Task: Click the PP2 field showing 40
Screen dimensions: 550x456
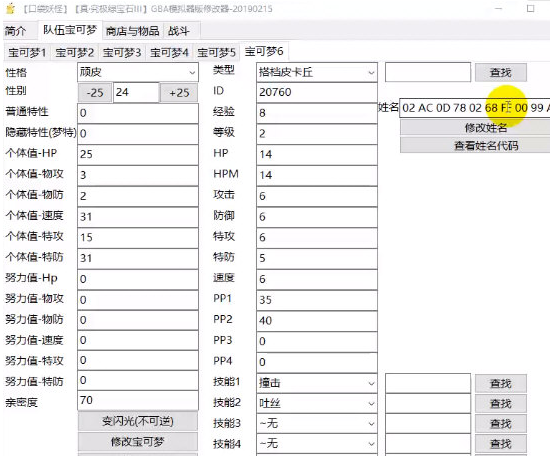Action: coord(317,320)
